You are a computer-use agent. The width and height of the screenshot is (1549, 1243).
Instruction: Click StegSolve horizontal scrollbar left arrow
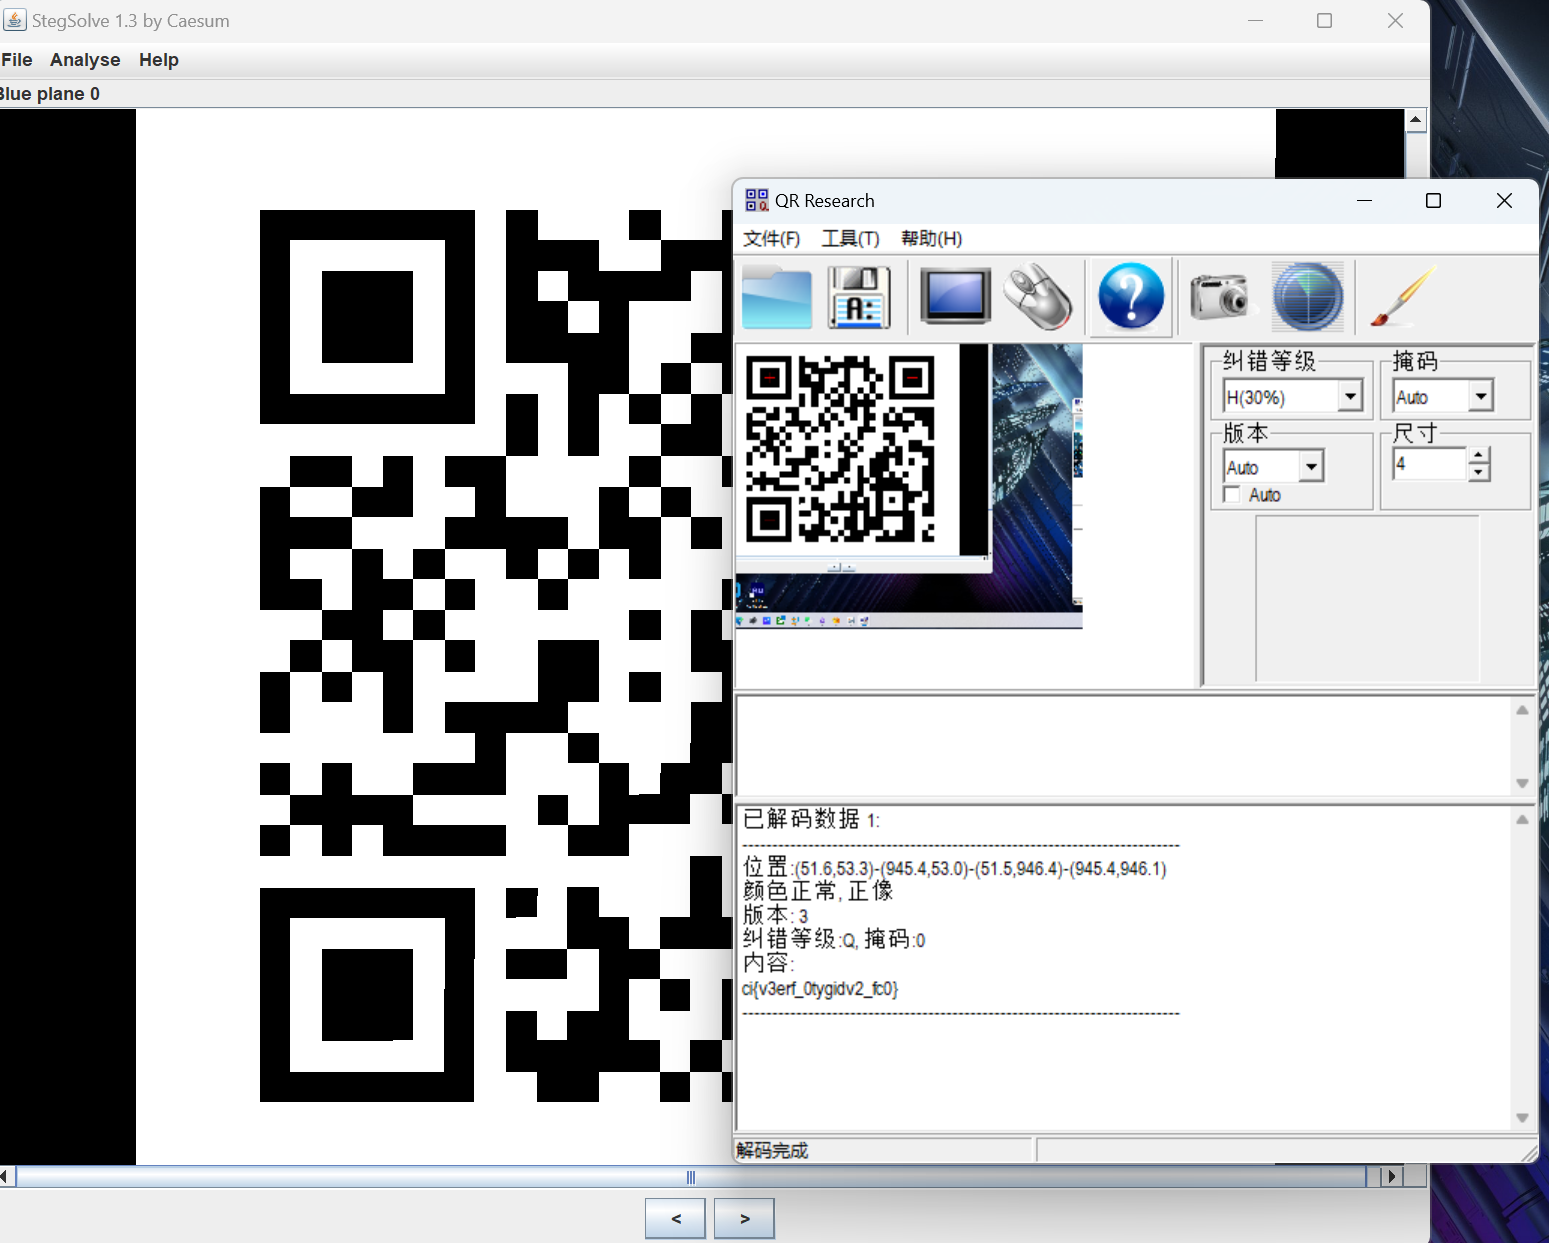[7, 1177]
